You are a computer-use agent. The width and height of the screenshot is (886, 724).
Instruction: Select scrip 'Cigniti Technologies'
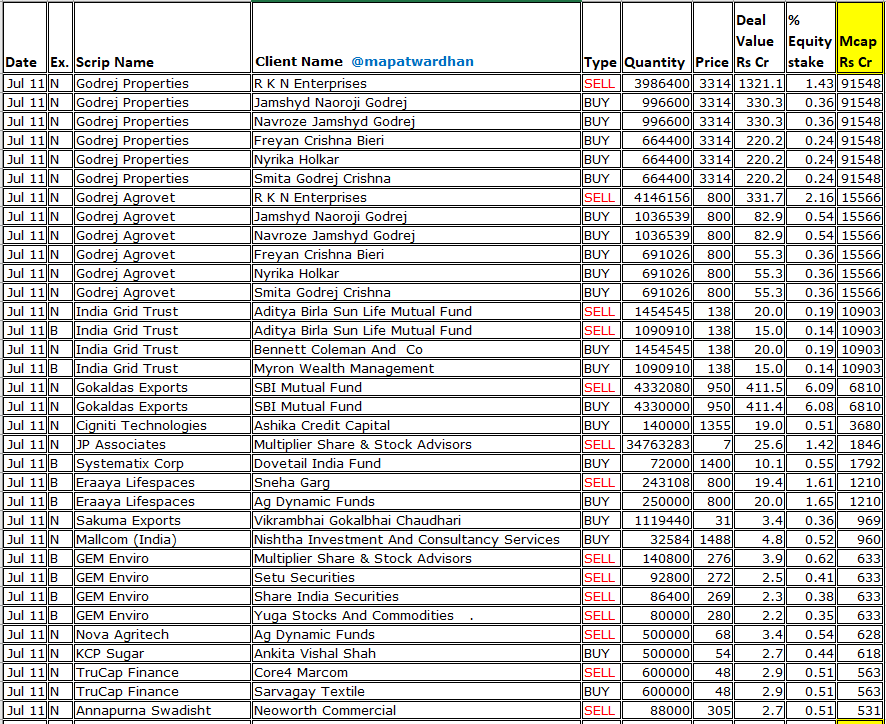162,426
